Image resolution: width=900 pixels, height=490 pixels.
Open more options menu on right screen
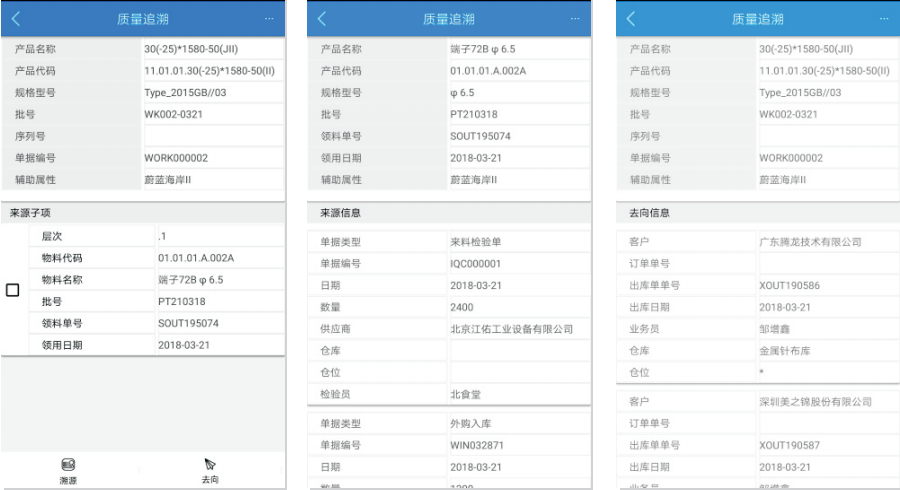click(883, 18)
